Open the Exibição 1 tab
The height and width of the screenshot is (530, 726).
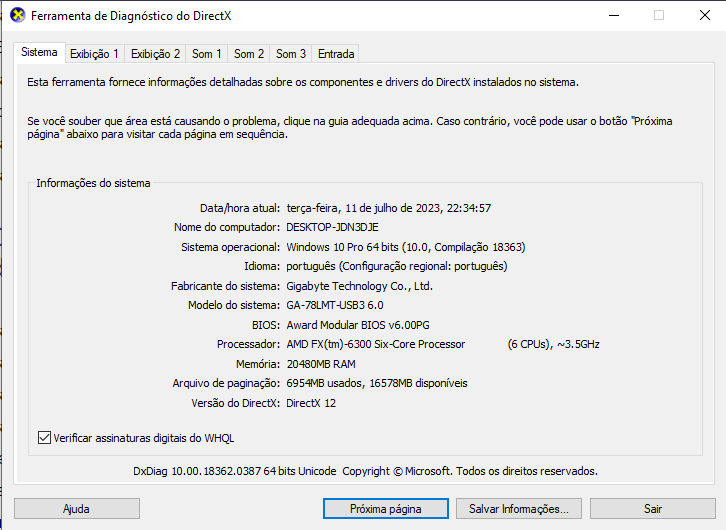(x=94, y=54)
